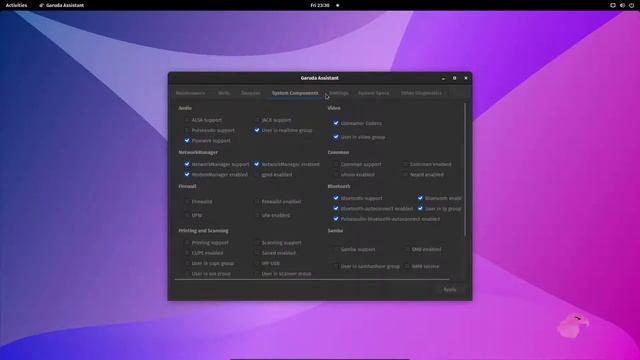Screen dimensions: 640x360
Task: Open the Activities overview
Action: 16,5
